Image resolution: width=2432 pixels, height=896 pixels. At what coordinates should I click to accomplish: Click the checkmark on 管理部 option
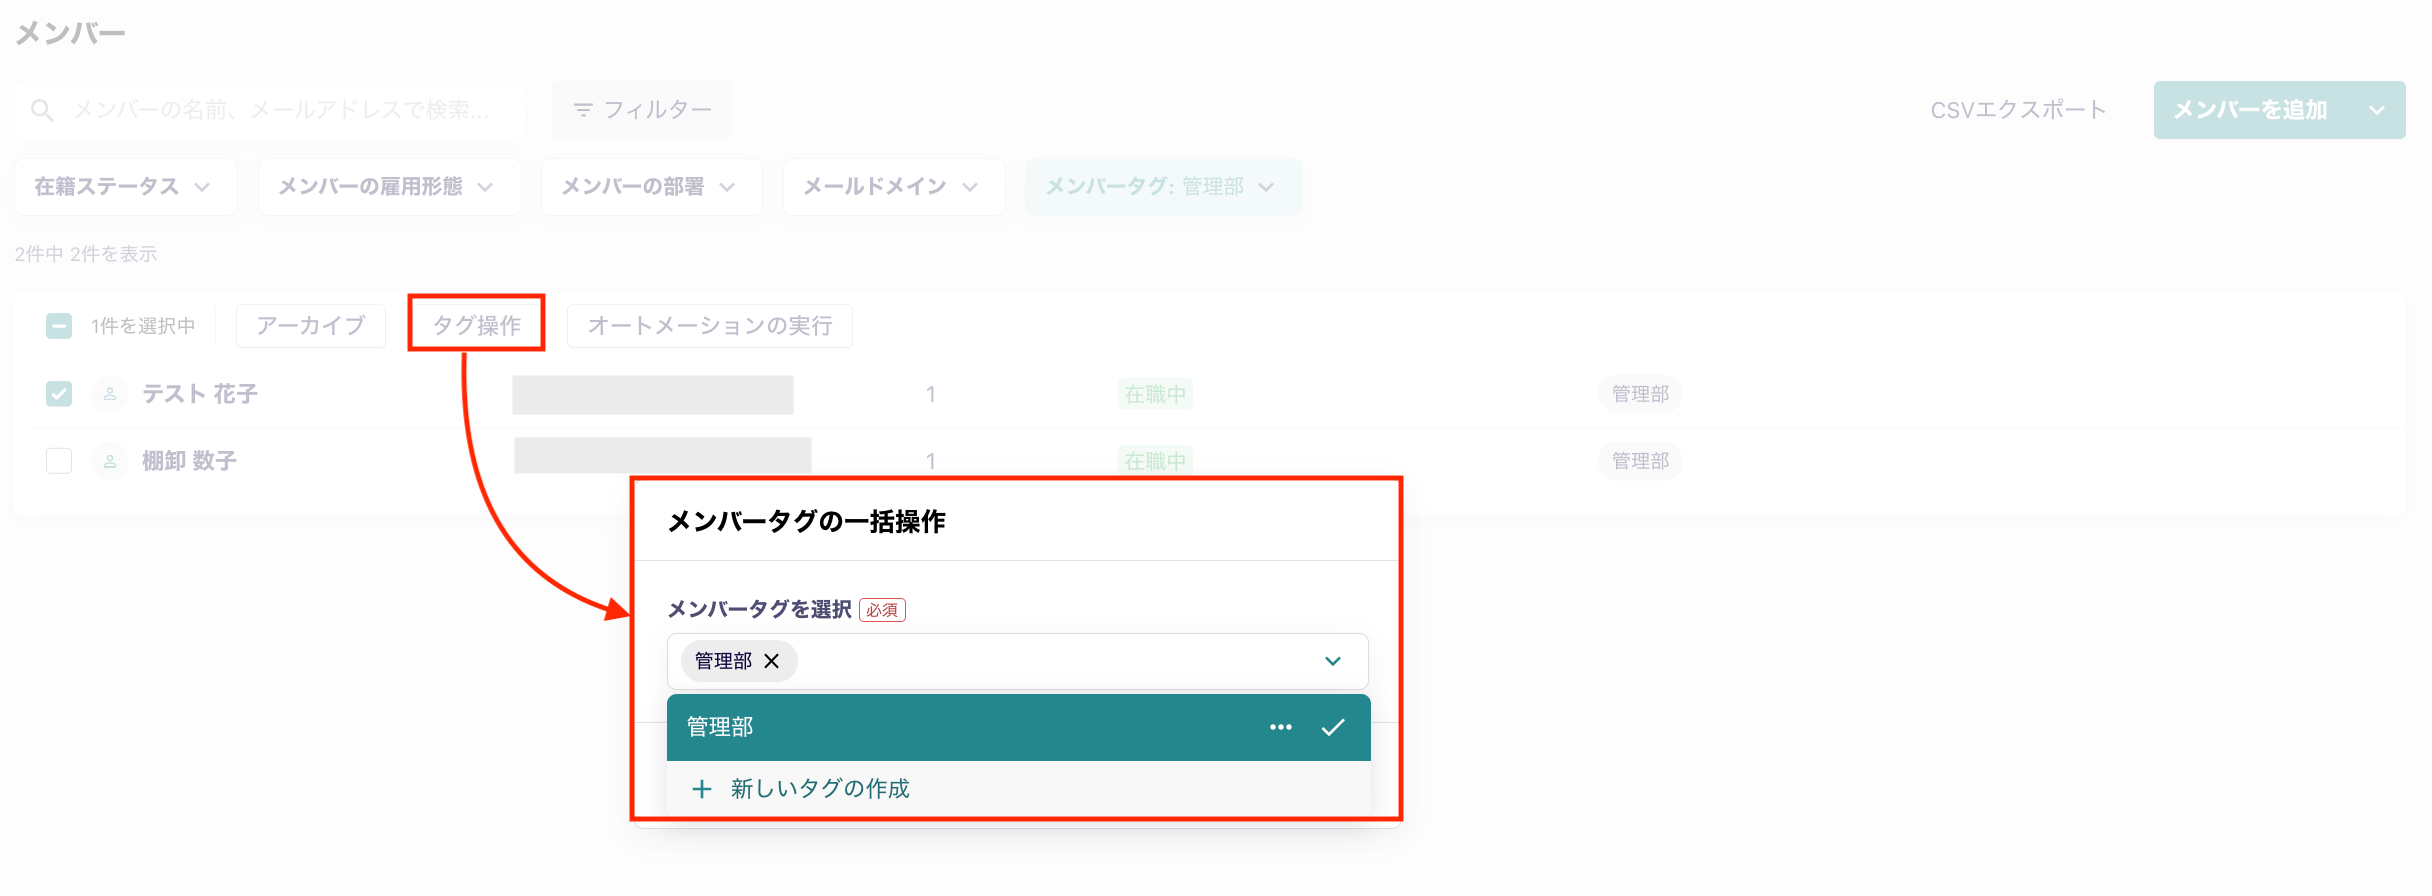[1333, 727]
